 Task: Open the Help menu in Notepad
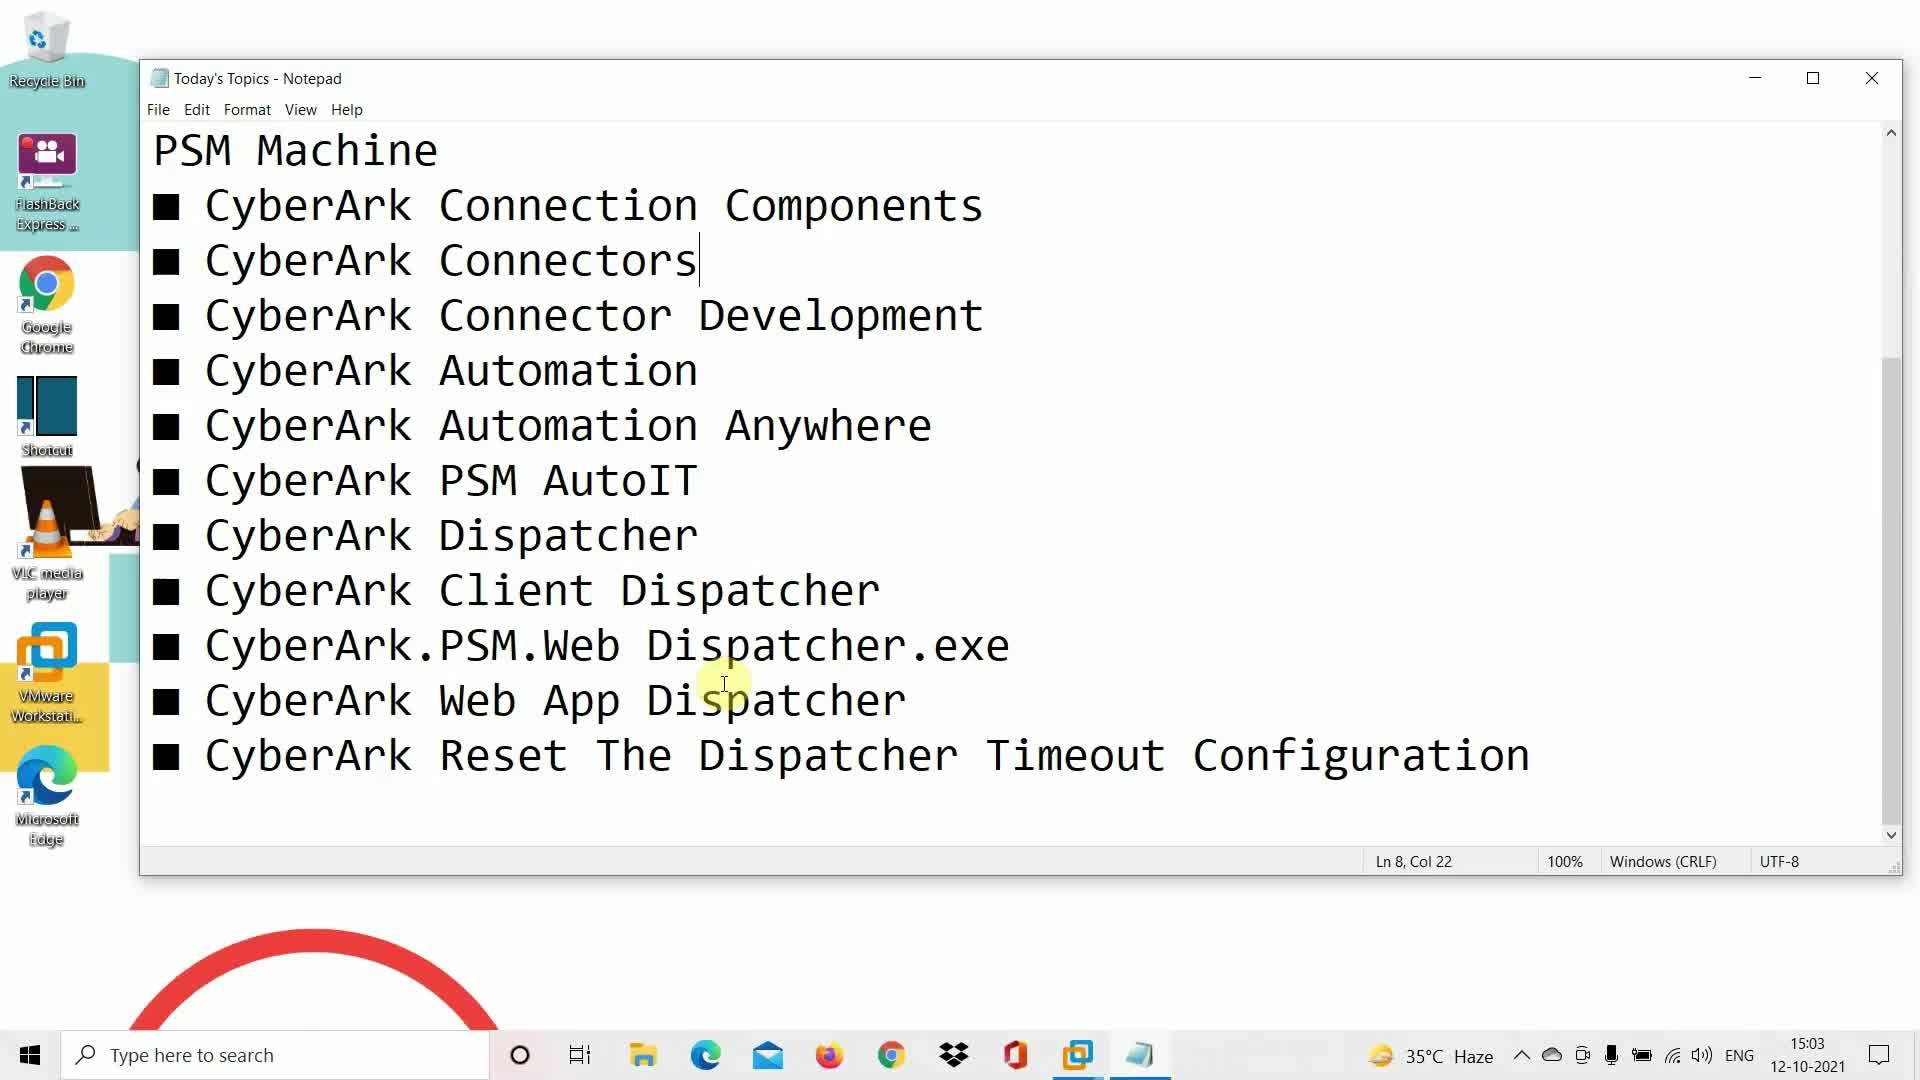point(346,110)
